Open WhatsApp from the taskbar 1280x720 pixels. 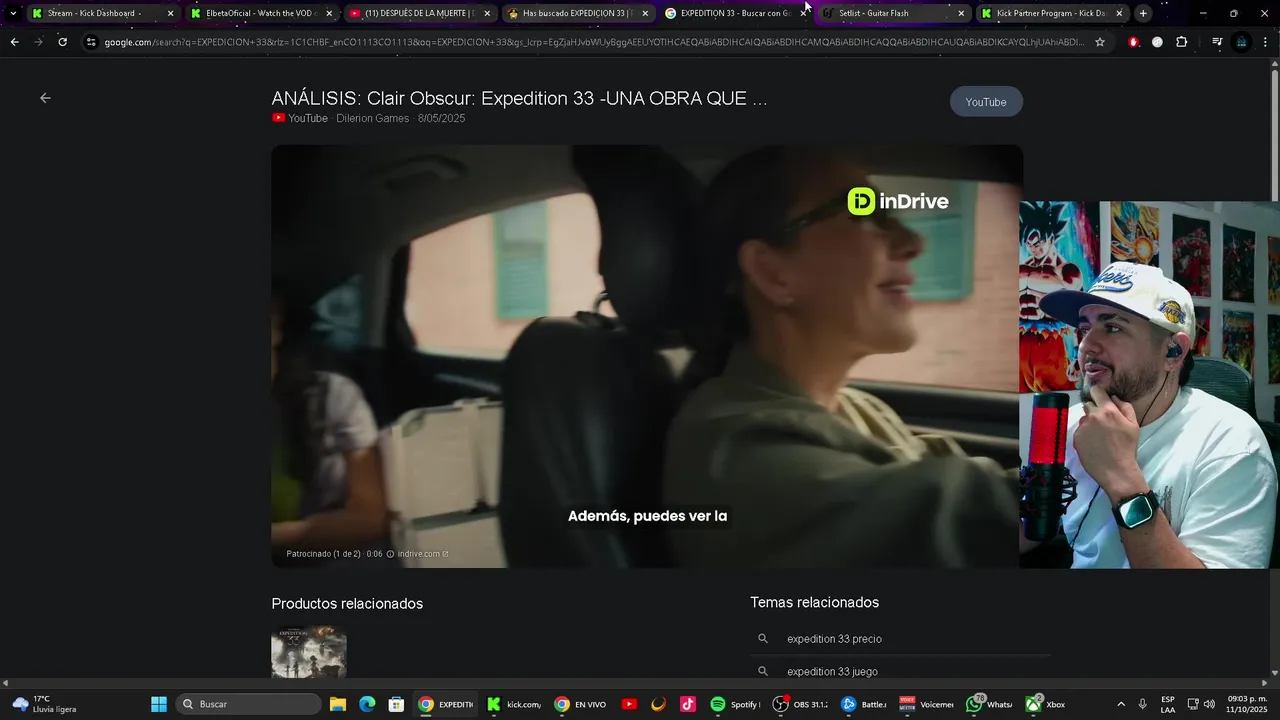click(x=990, y=704)
